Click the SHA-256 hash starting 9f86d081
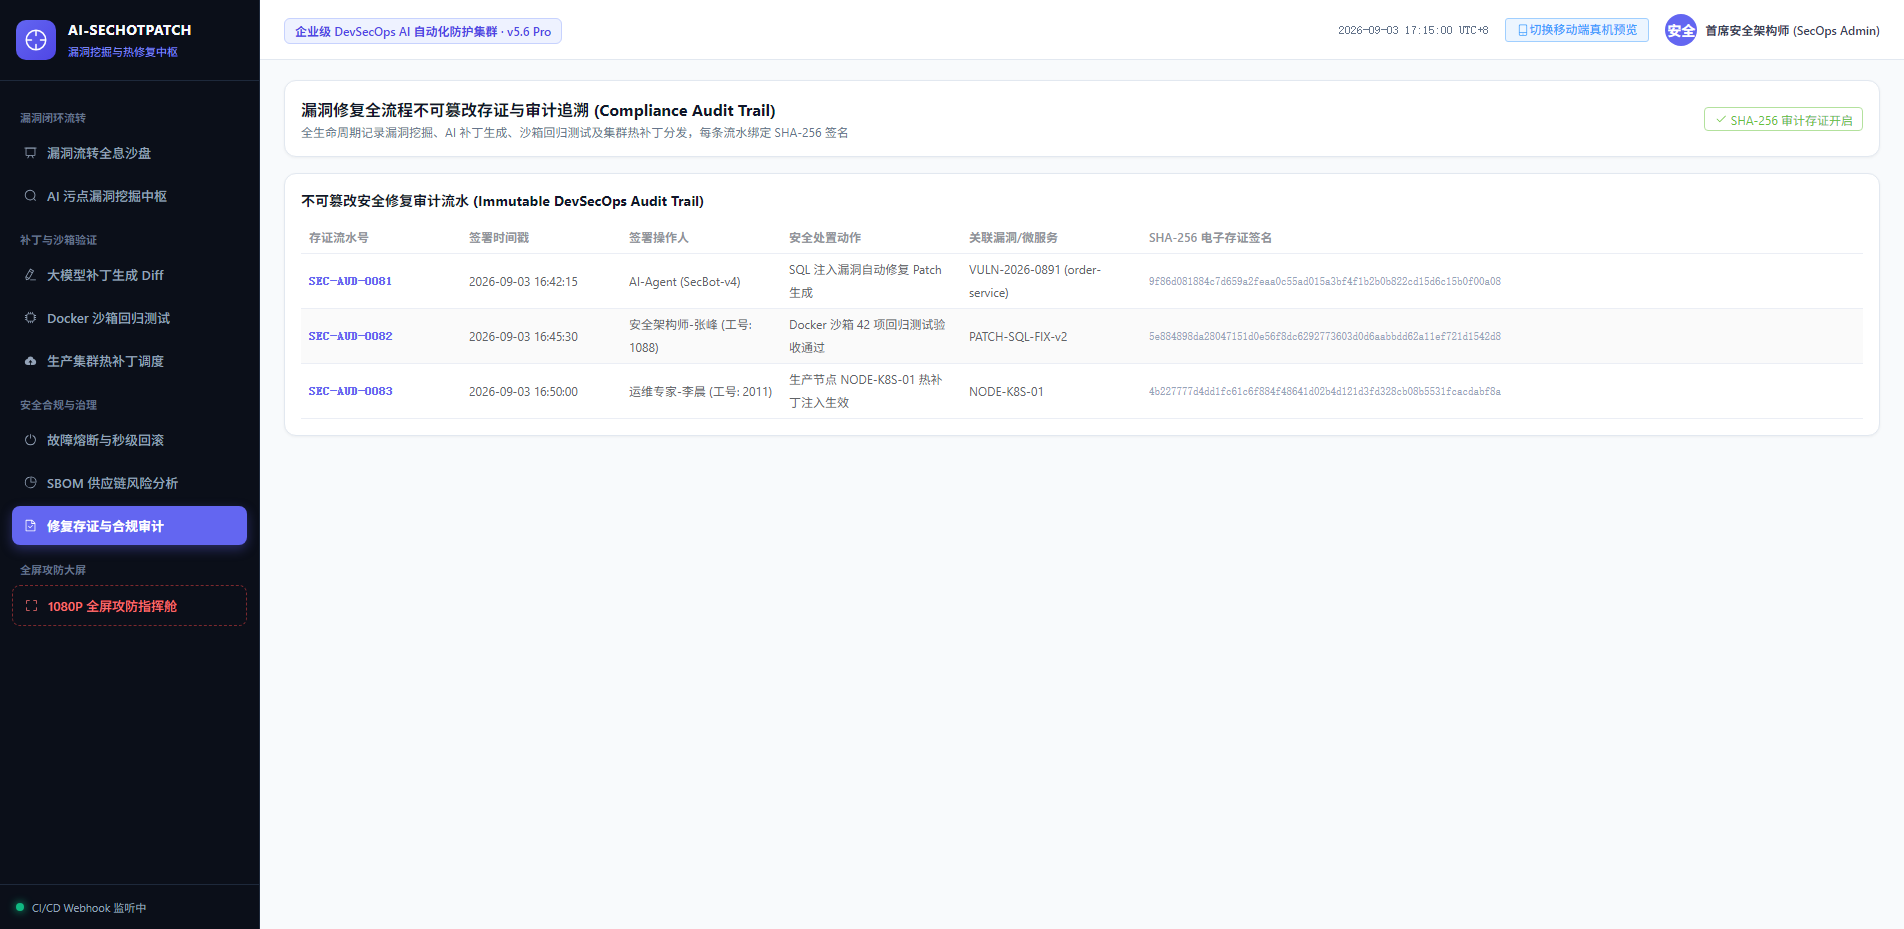The image size is (1904, 929). click(1325, 282)
